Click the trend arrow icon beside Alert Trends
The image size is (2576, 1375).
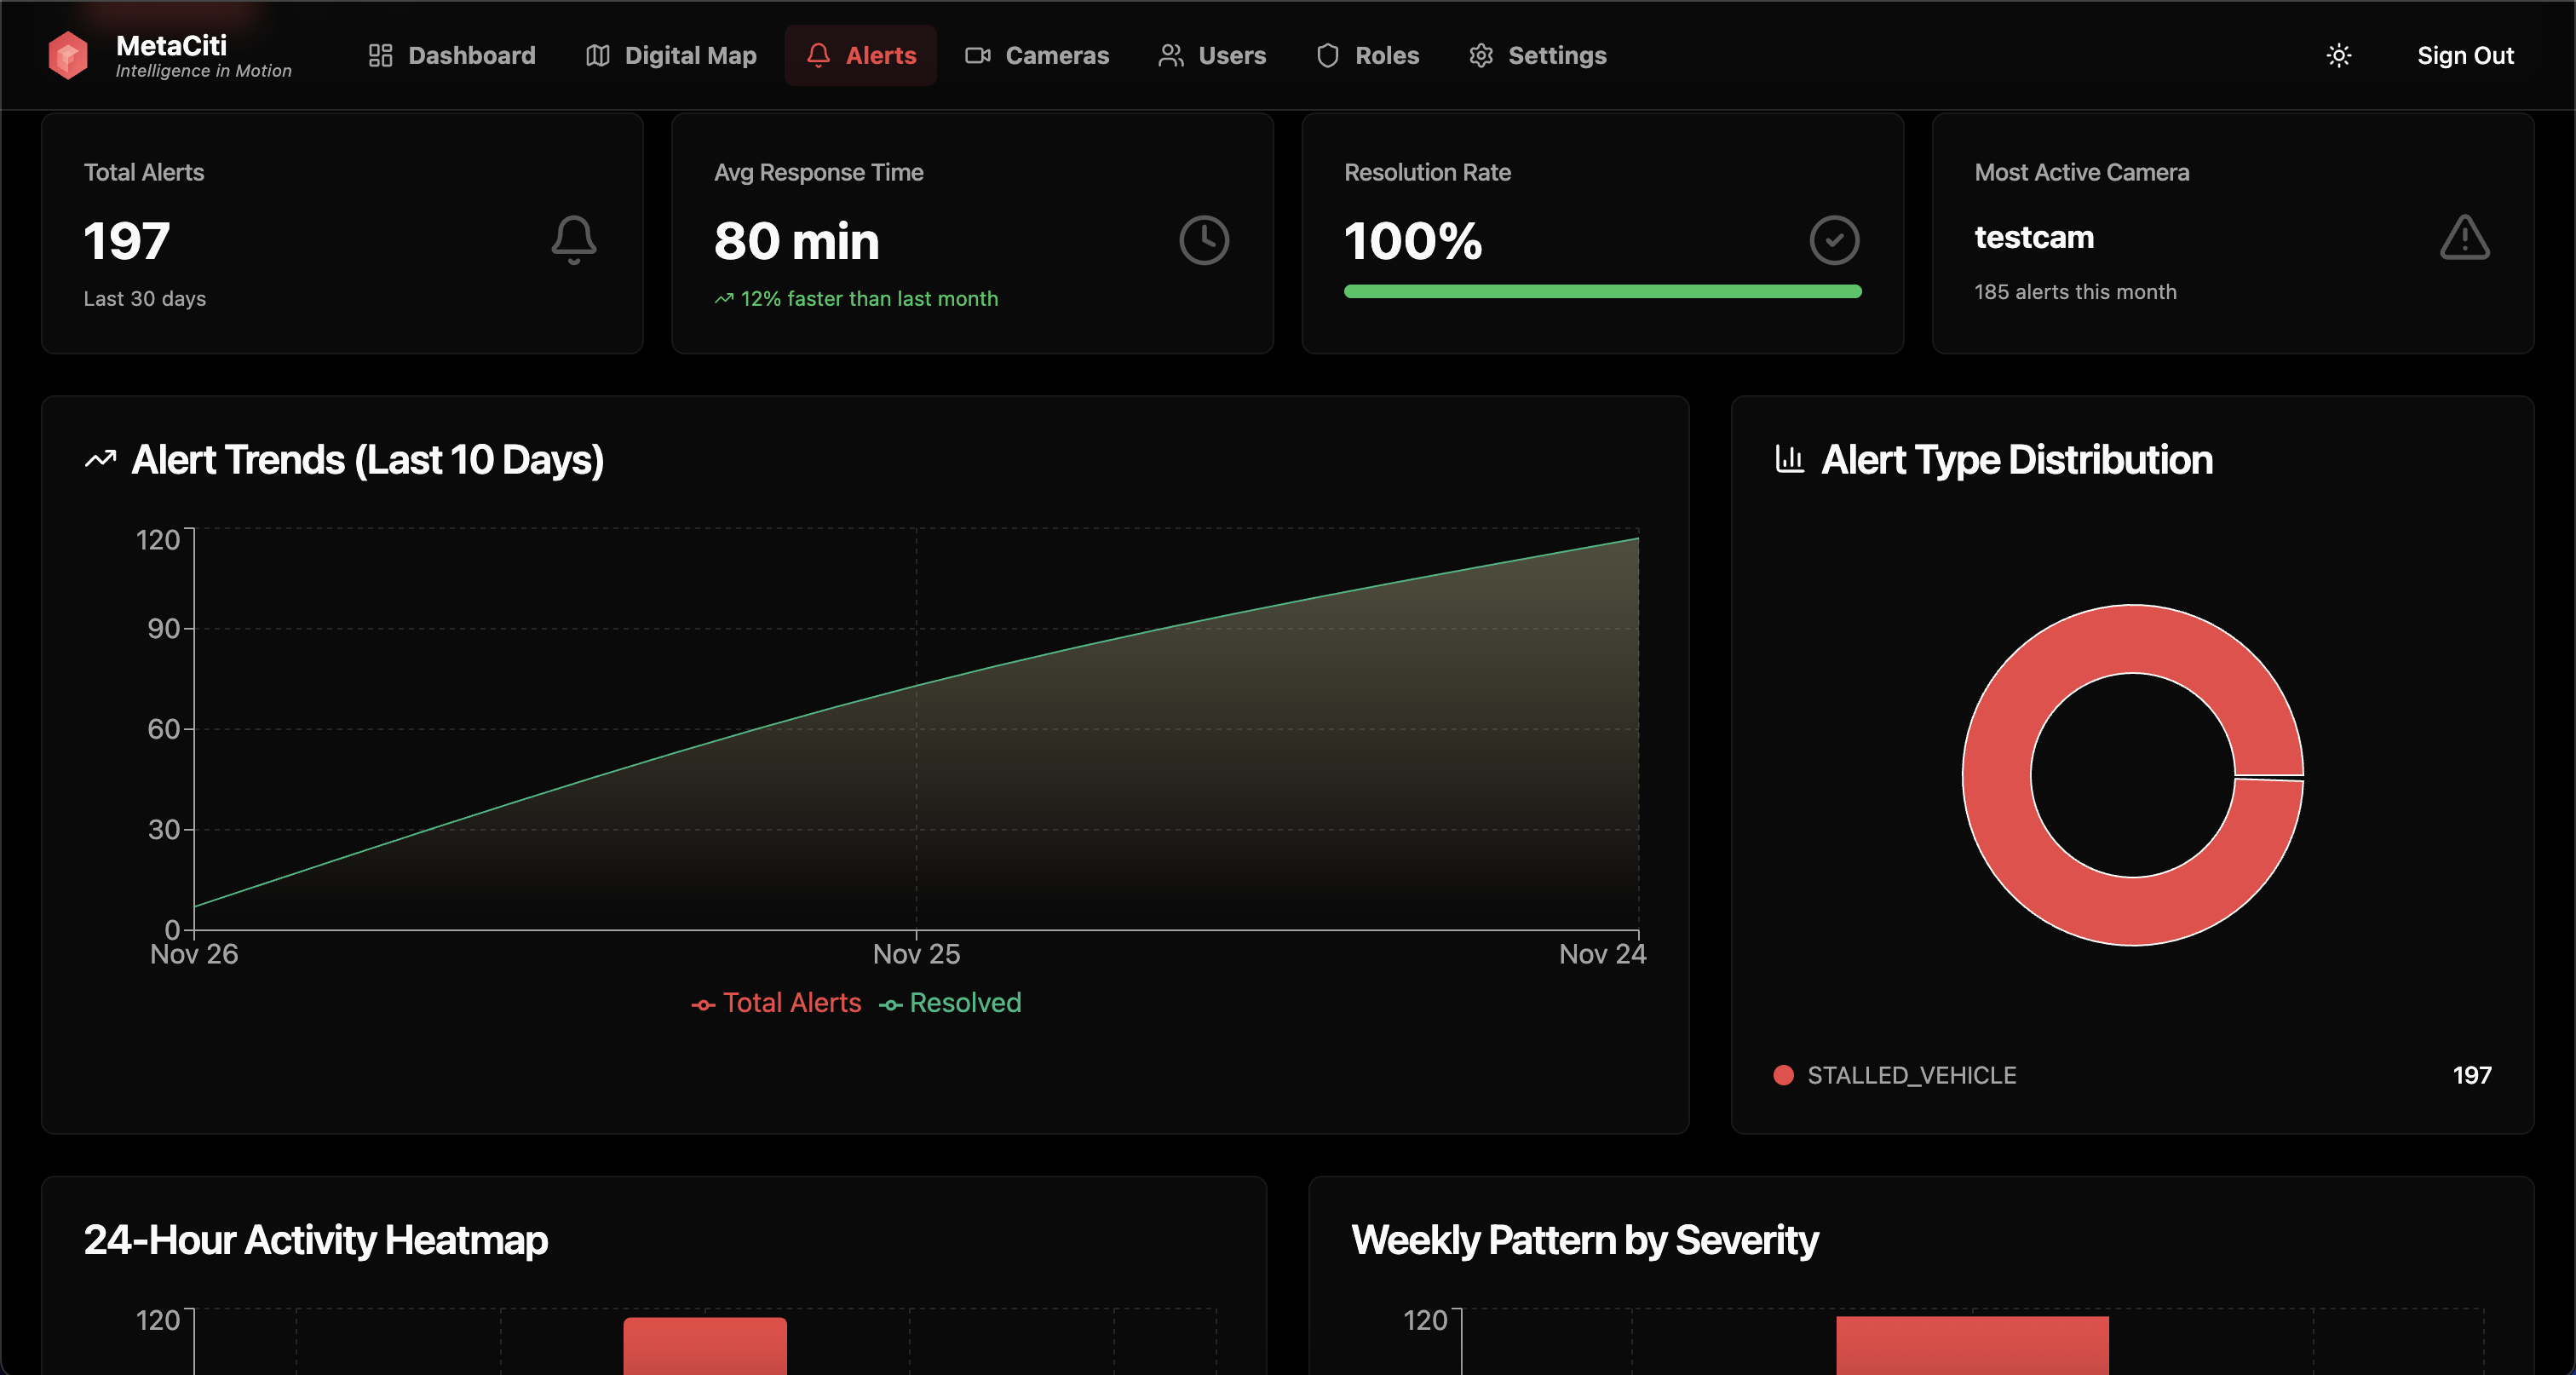[100, 460]
